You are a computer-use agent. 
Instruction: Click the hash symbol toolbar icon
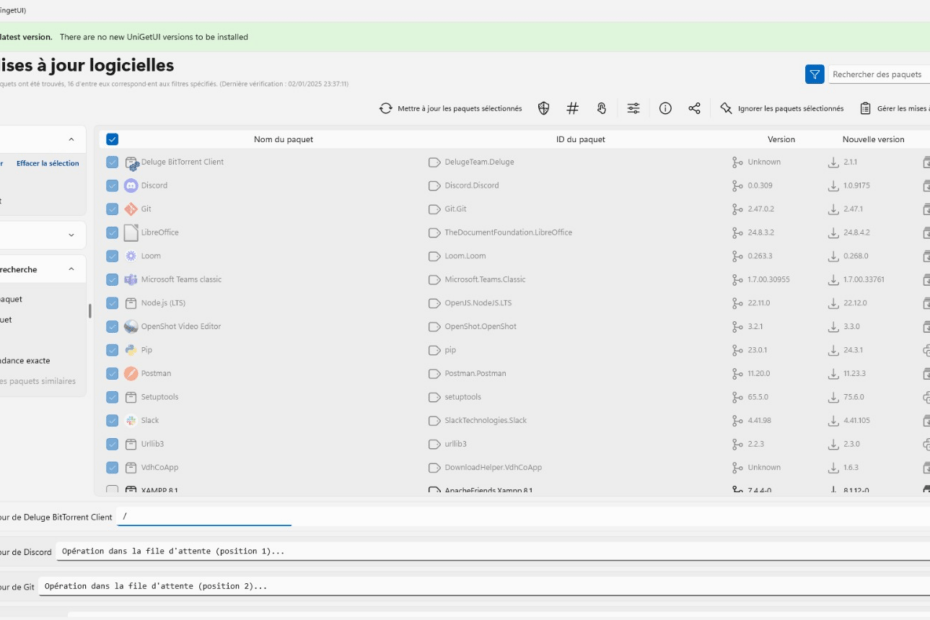[573, 108]
